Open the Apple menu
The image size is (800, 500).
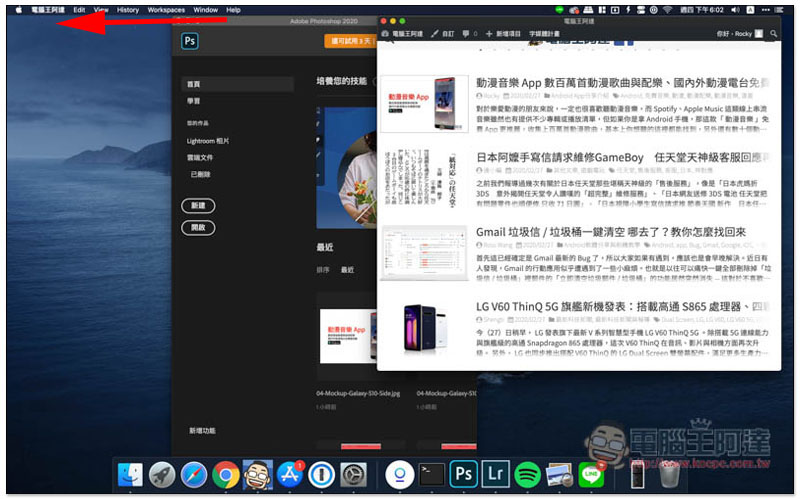click(19, 10)
